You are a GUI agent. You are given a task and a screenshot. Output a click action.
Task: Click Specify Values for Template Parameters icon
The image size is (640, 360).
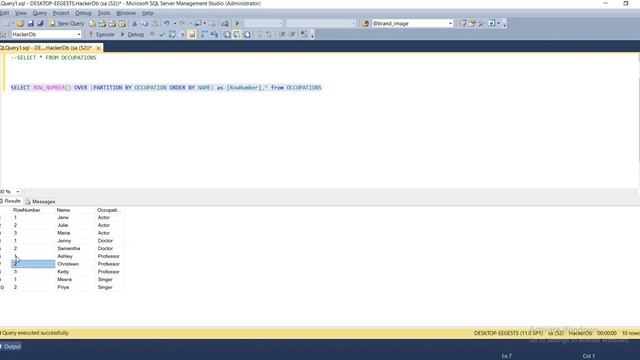(304, 34)
